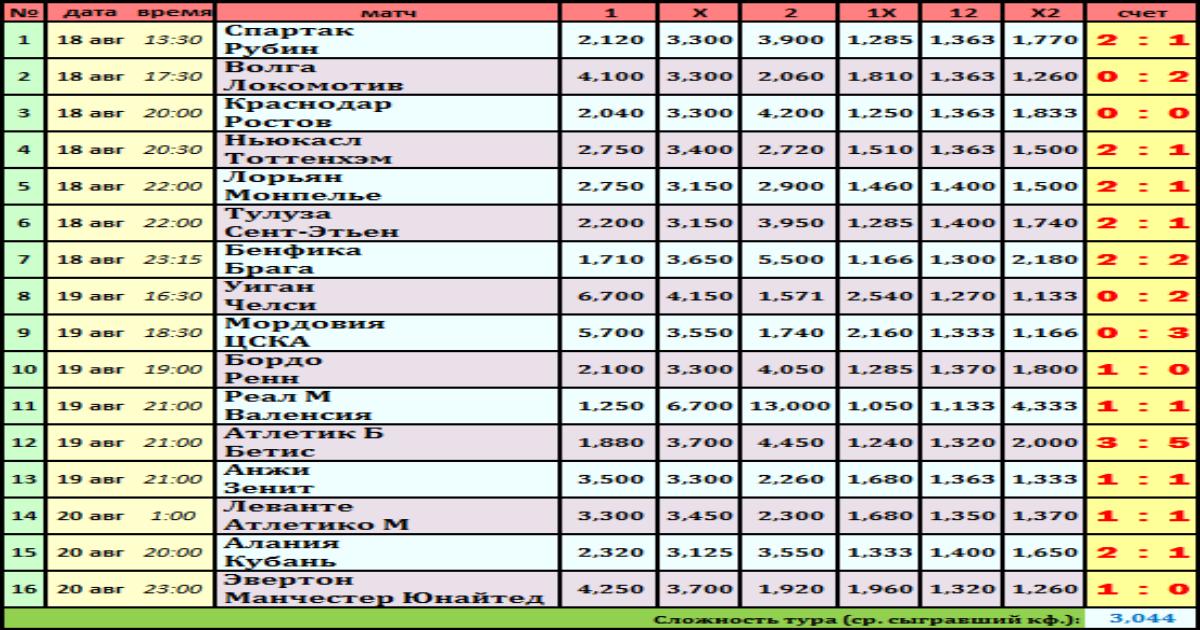The width and height of the screenshot is (1200, 630).
Task: Select the 'X2' column header
Action: pos(1044,12)
